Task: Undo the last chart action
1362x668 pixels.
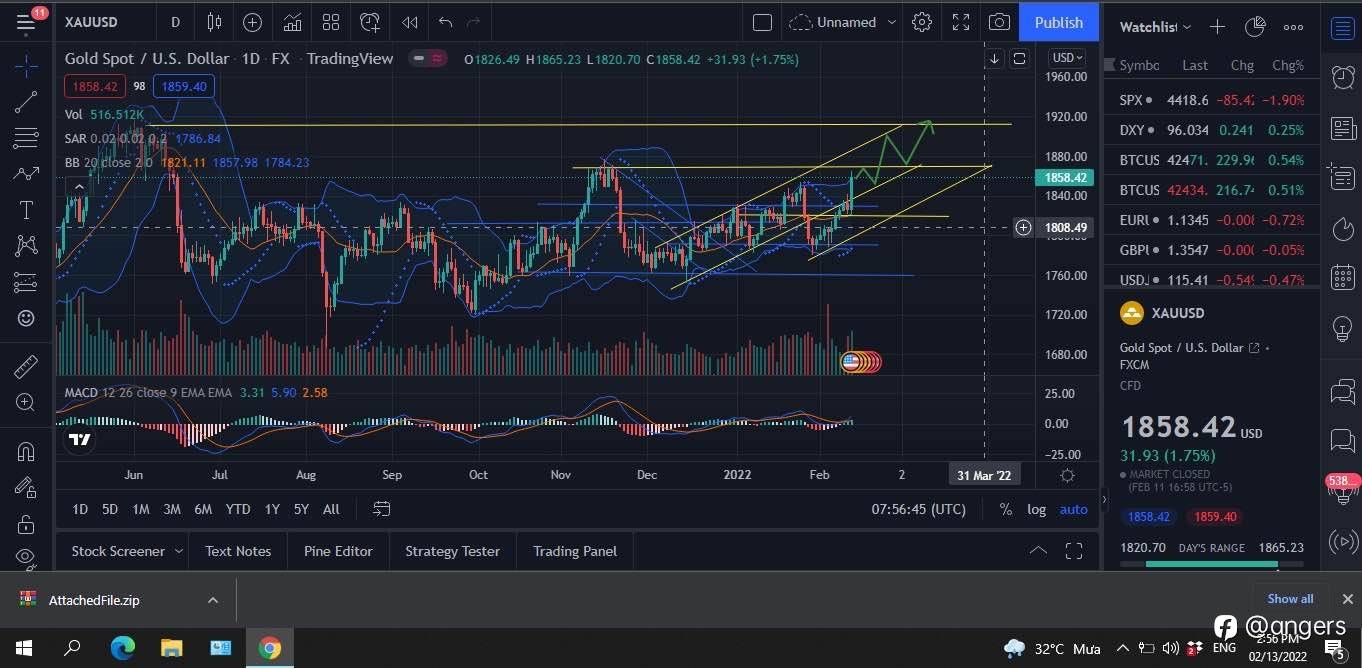Action: pos(445,22)
